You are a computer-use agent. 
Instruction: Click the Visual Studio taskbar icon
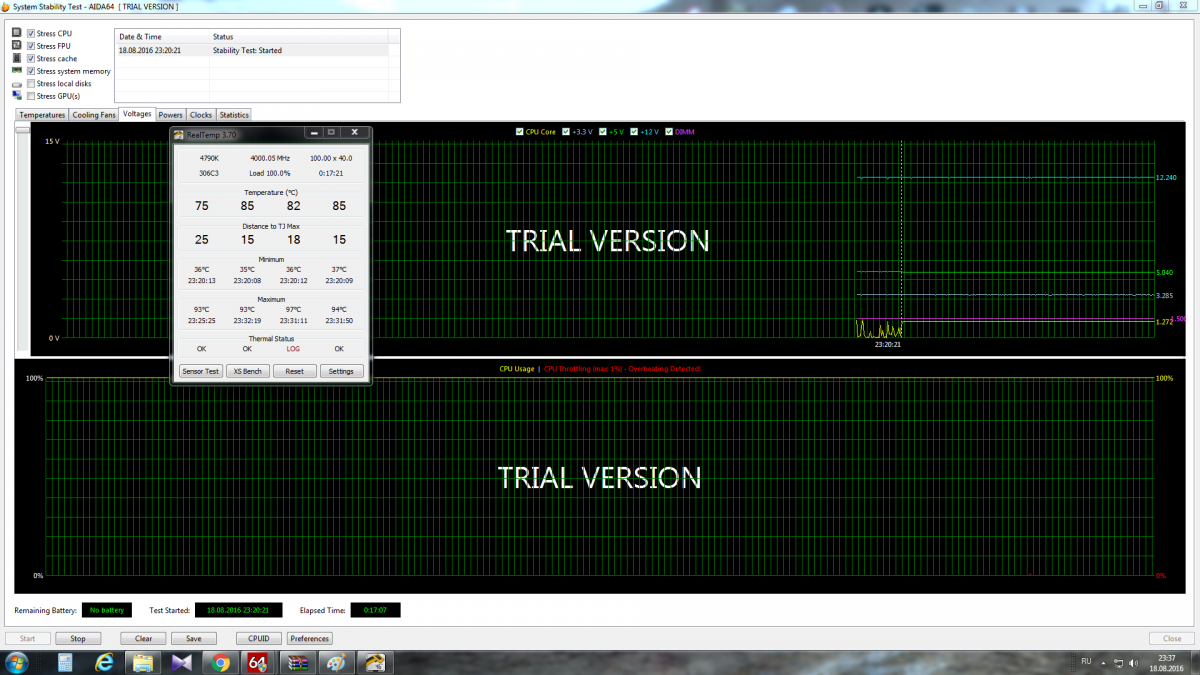coord(181,662)
